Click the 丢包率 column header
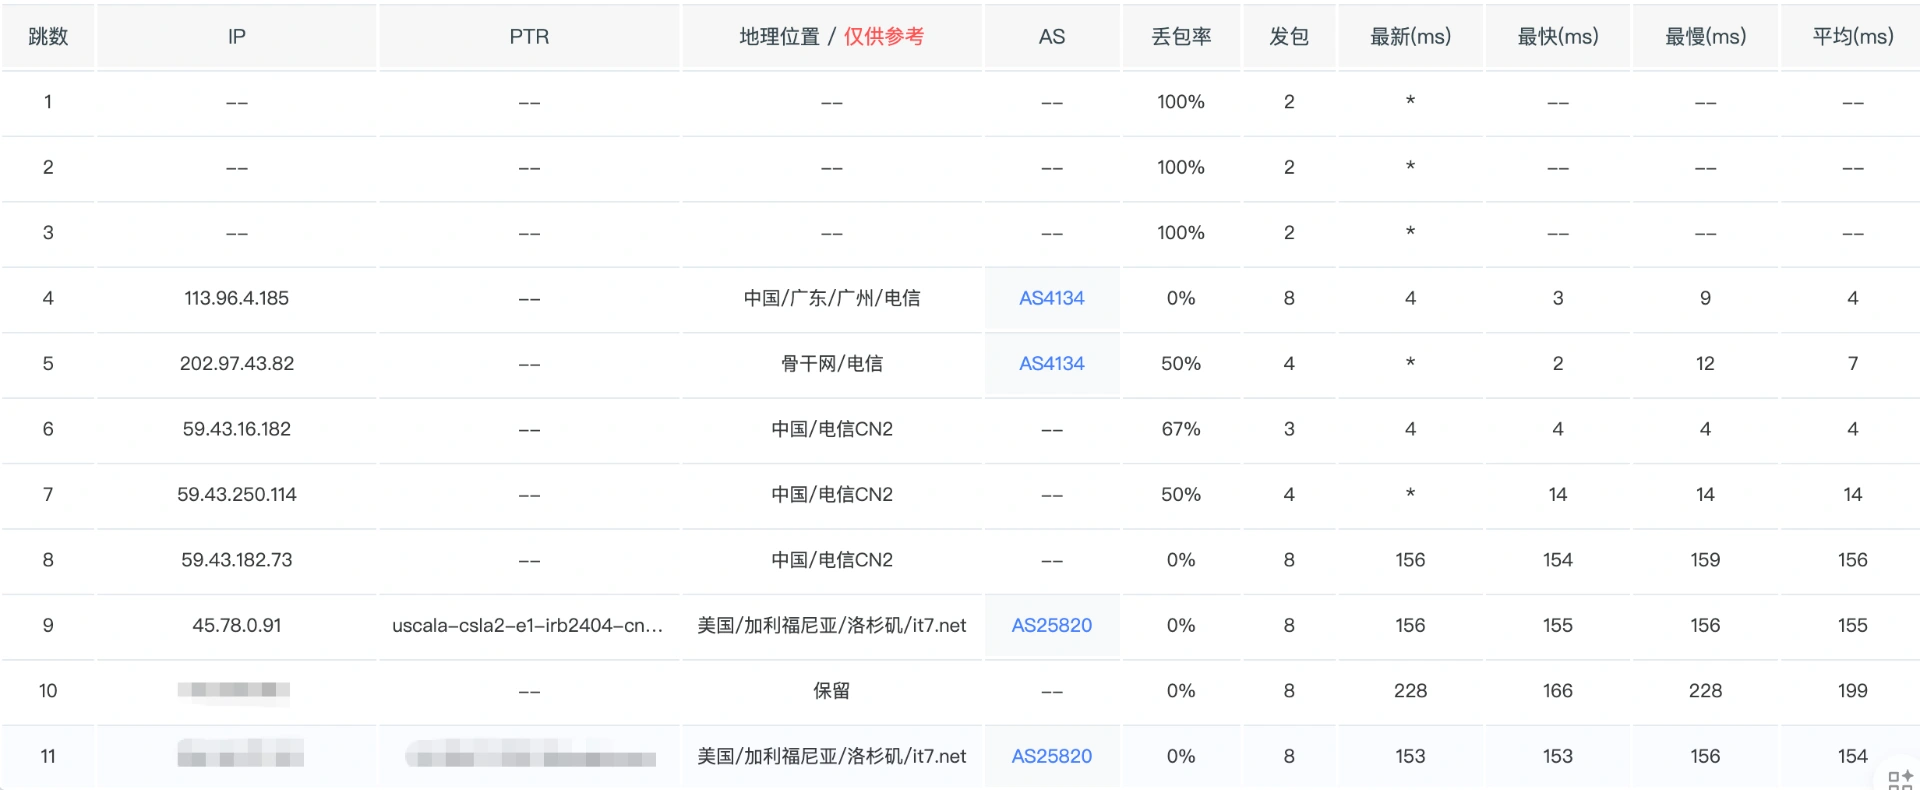 pos(1181,37)
